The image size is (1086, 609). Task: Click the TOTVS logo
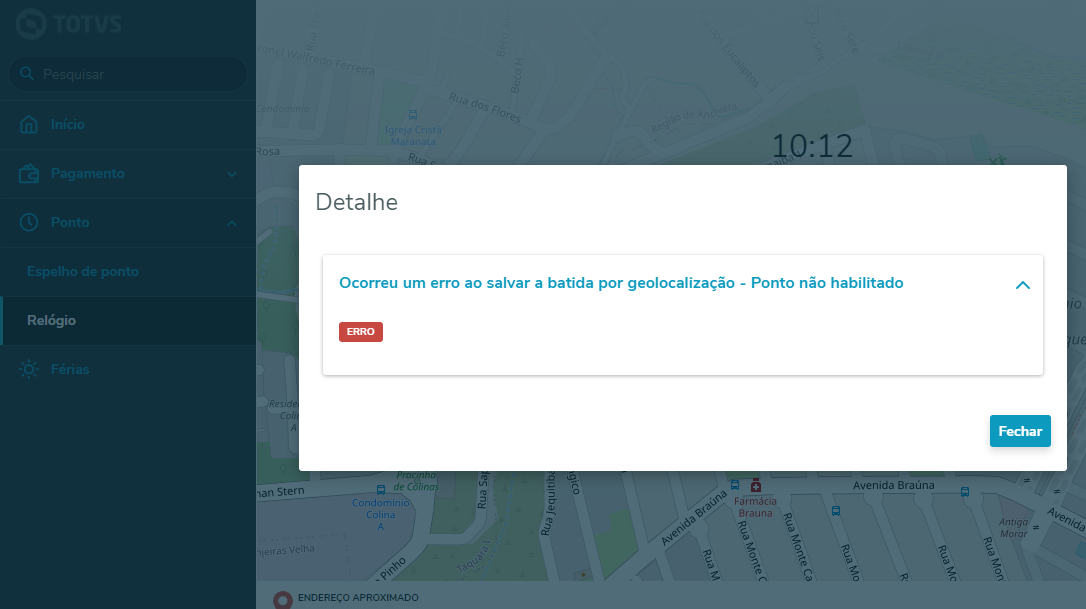(x=69, y=24)
